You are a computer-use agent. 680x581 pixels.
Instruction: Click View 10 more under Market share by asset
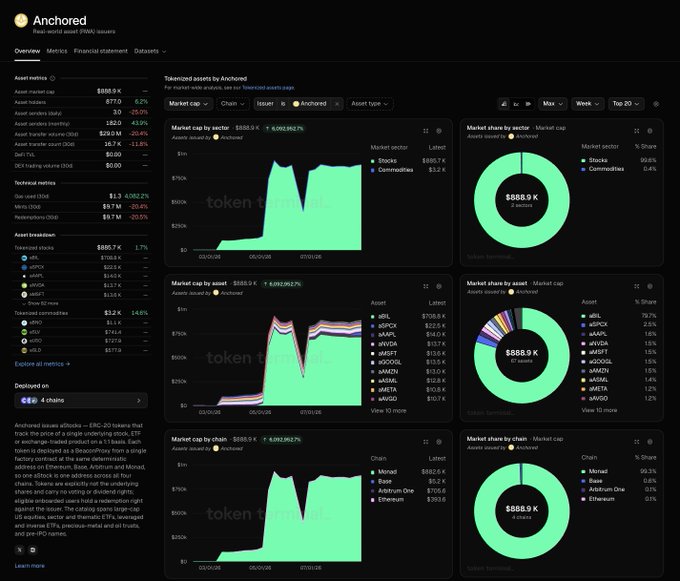599,410
